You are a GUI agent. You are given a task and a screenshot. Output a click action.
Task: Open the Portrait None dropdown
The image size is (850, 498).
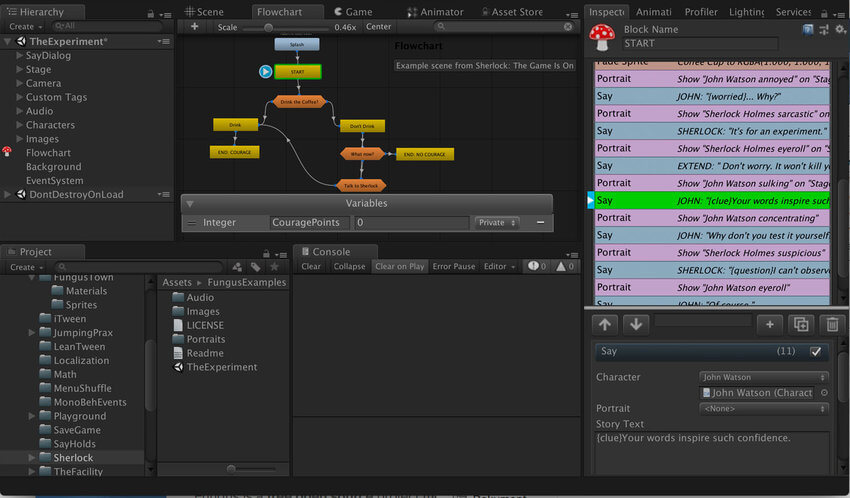click(763, 409)
